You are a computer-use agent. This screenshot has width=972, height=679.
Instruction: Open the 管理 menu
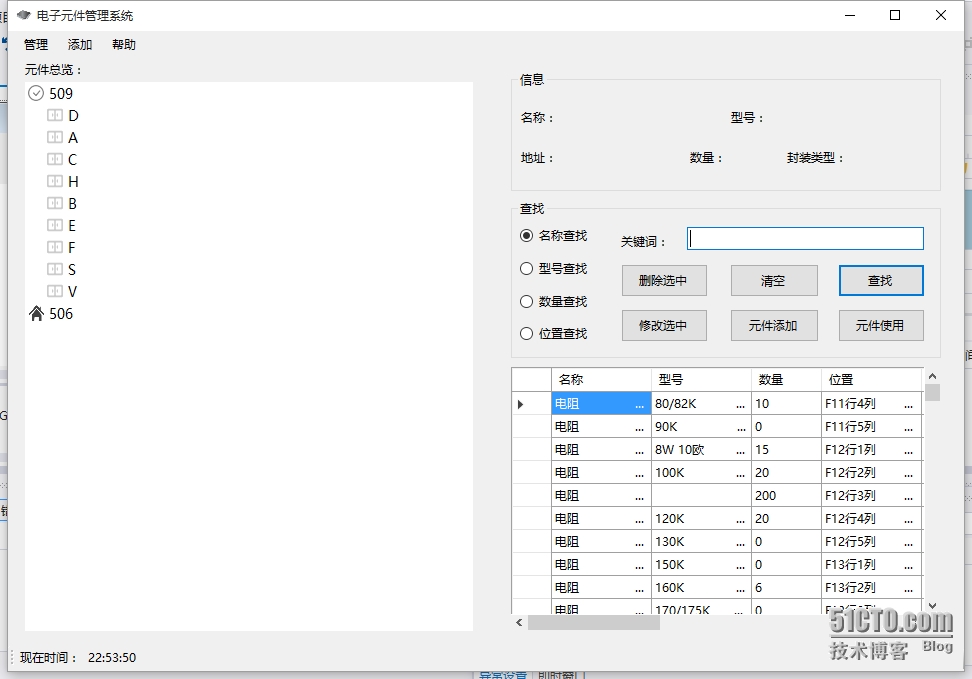36,45
